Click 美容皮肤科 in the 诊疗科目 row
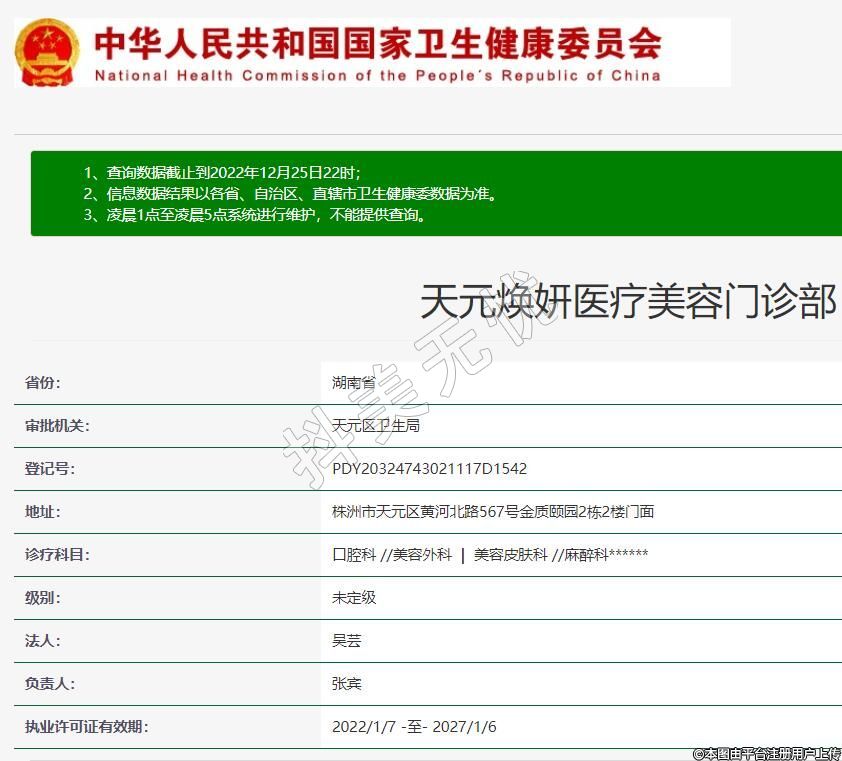 [510, 555]
